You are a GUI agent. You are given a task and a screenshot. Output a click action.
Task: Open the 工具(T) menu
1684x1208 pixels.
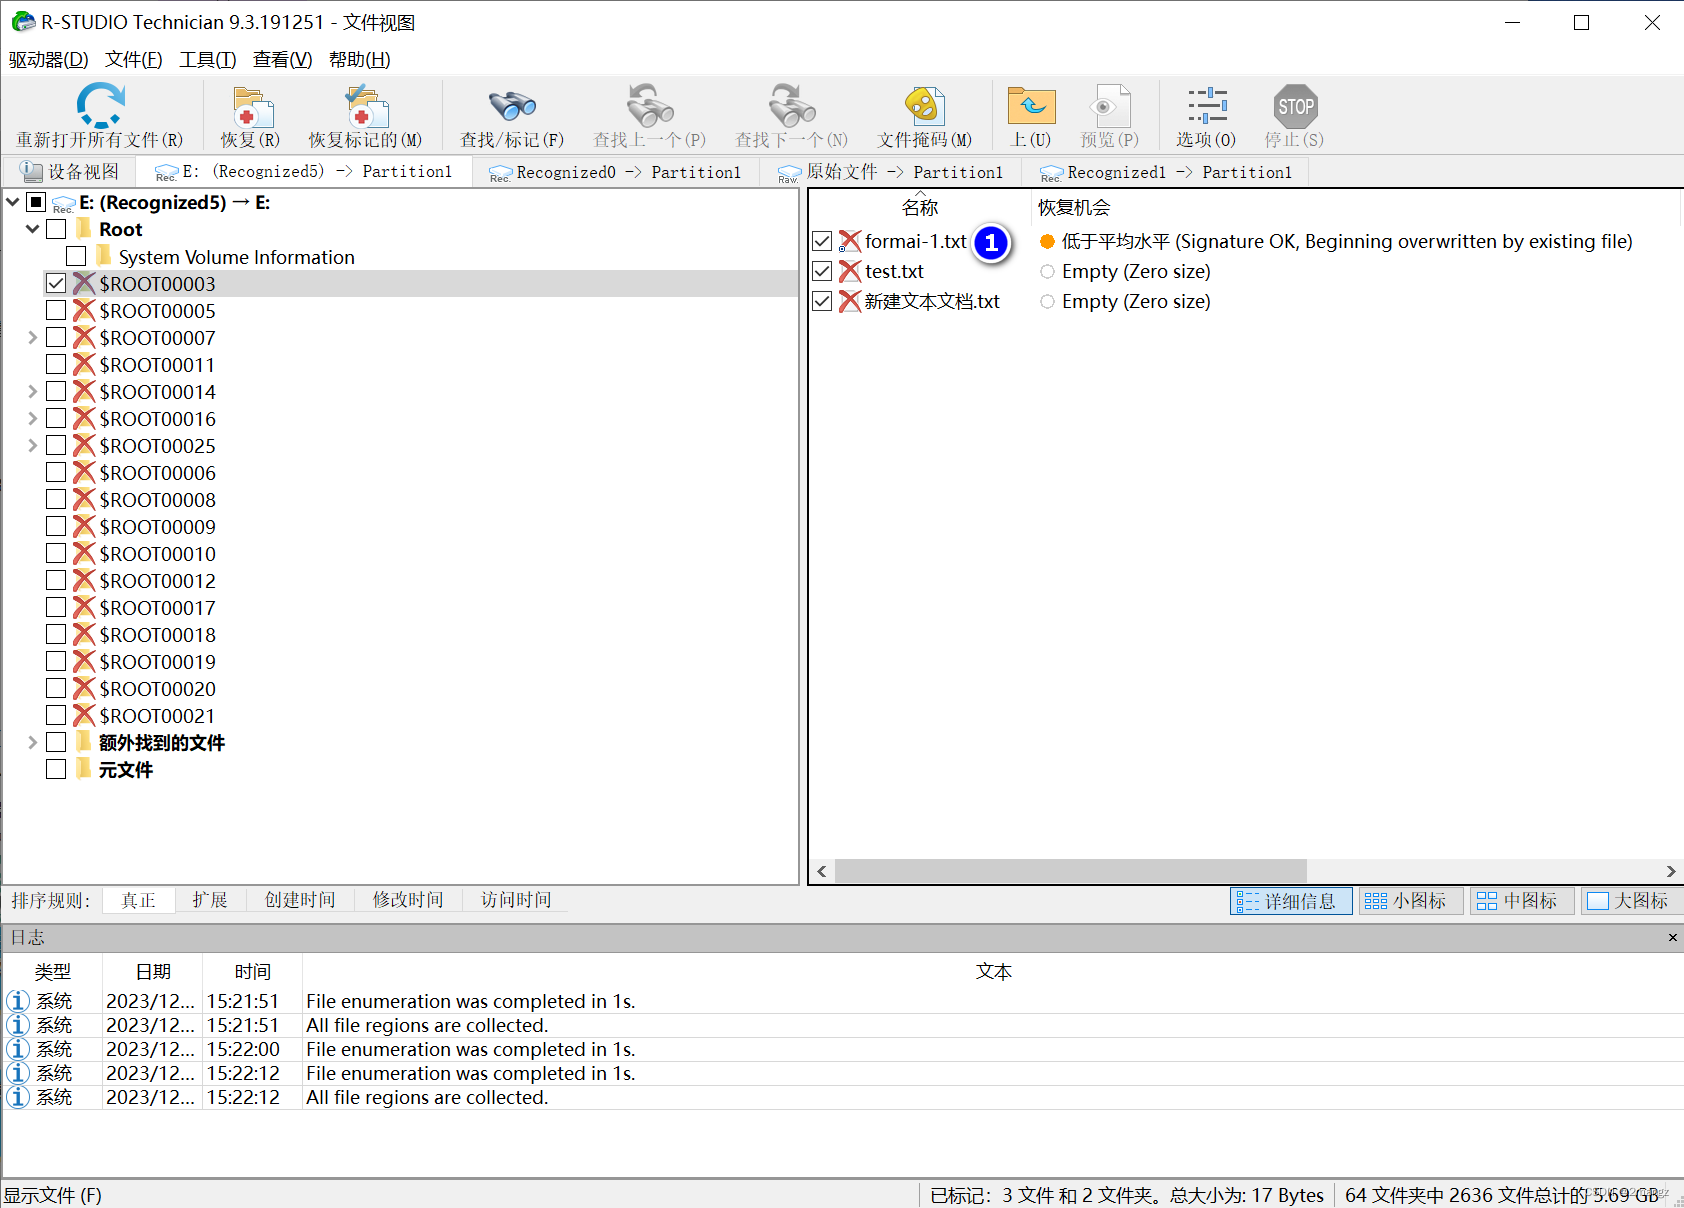(x=207, y=59)
